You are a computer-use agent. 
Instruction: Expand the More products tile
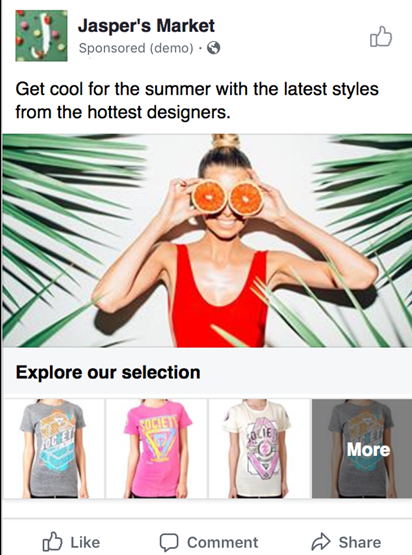click(x=362, y=448)
